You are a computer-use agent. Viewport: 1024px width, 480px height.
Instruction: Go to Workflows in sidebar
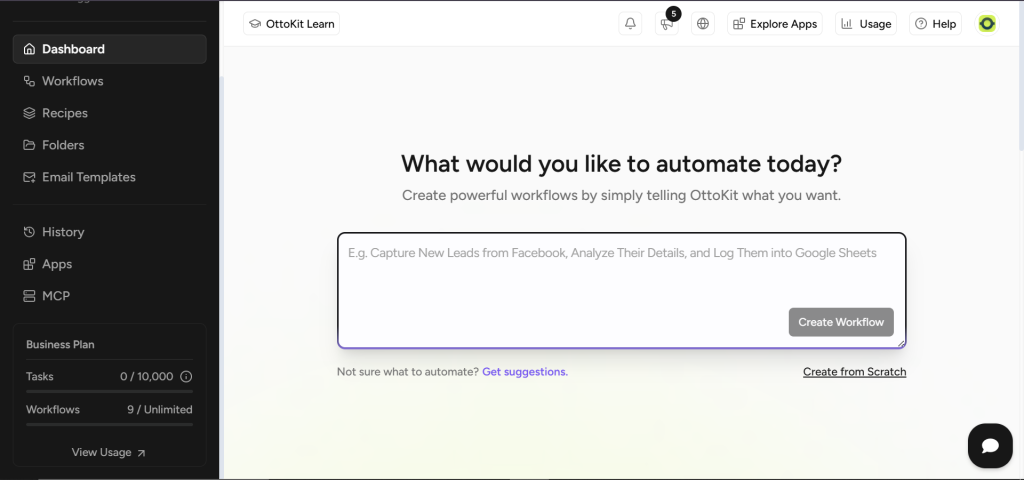(x=110, y=81)
